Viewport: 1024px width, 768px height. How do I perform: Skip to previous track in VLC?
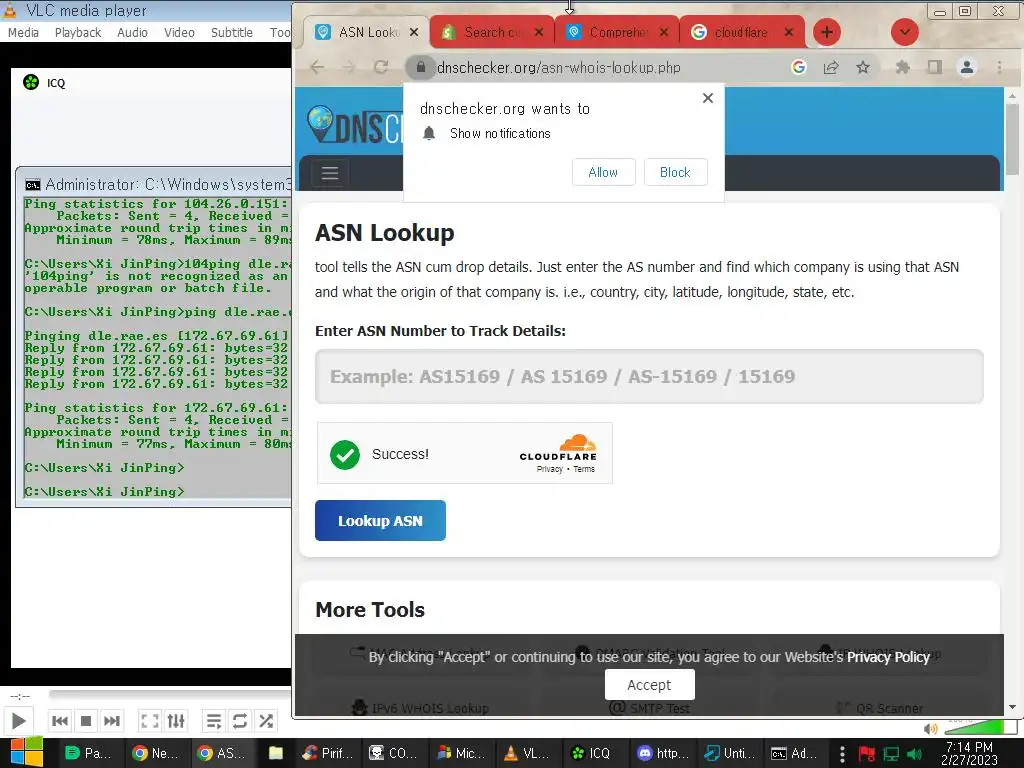coord(60,721)
